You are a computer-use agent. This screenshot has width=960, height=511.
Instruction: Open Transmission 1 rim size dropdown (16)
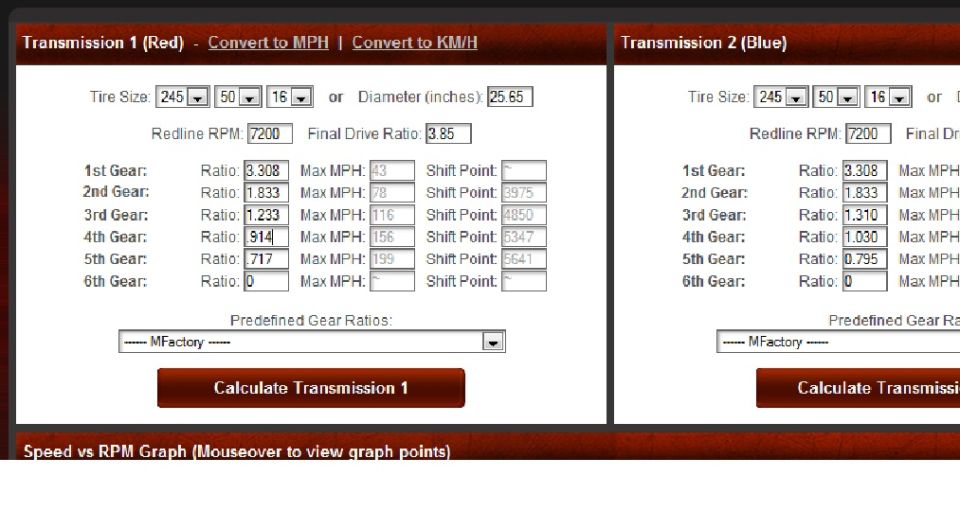(x=290, y=97)
